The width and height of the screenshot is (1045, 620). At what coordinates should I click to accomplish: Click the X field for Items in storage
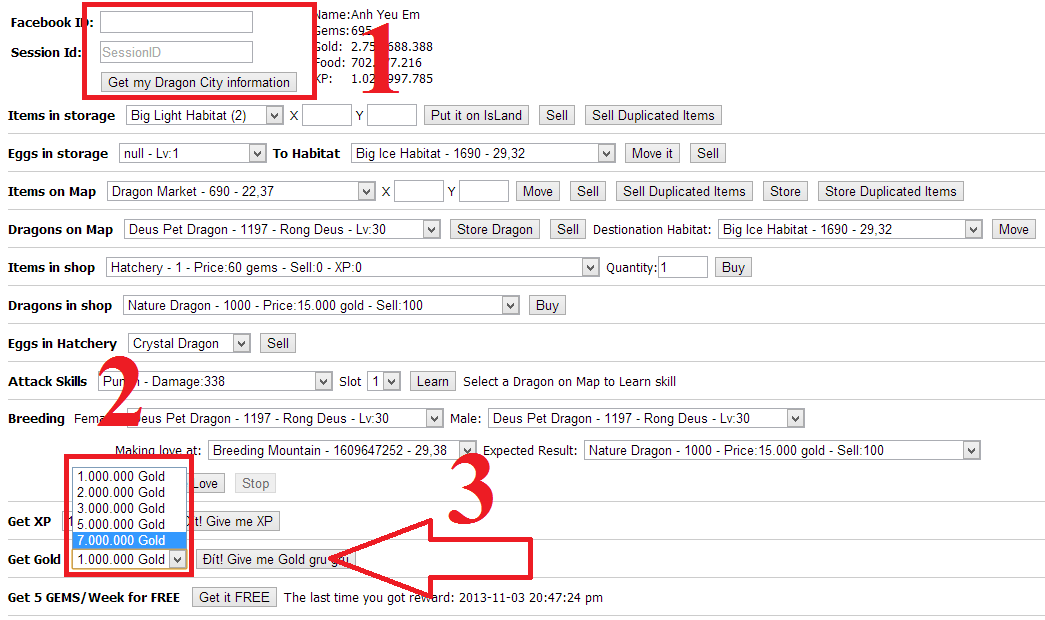327,115
